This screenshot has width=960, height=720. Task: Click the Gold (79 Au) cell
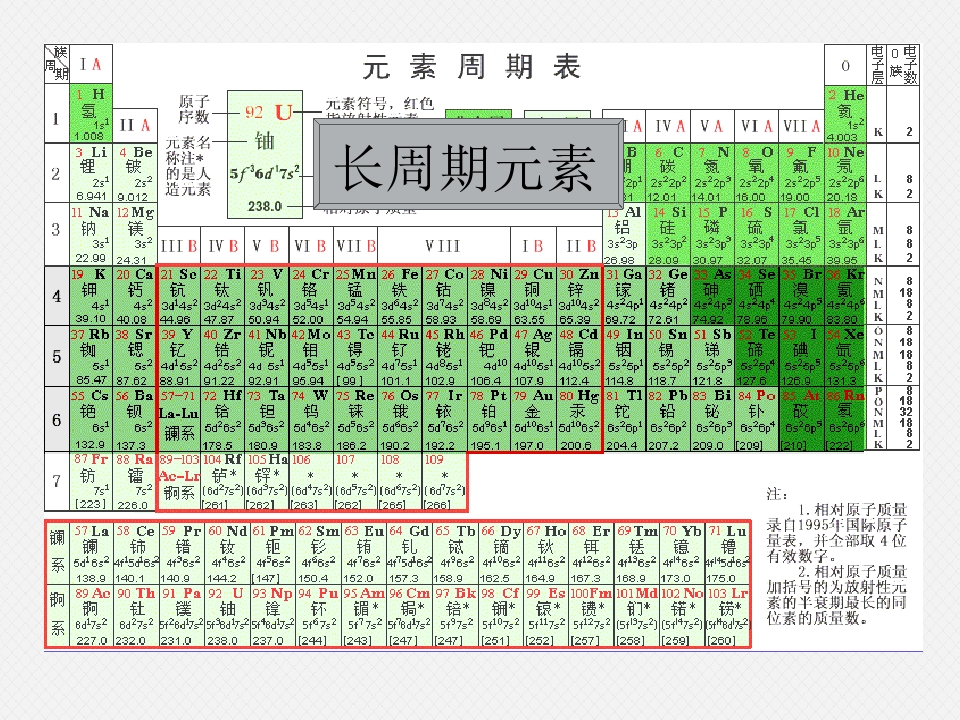point(533,419)
